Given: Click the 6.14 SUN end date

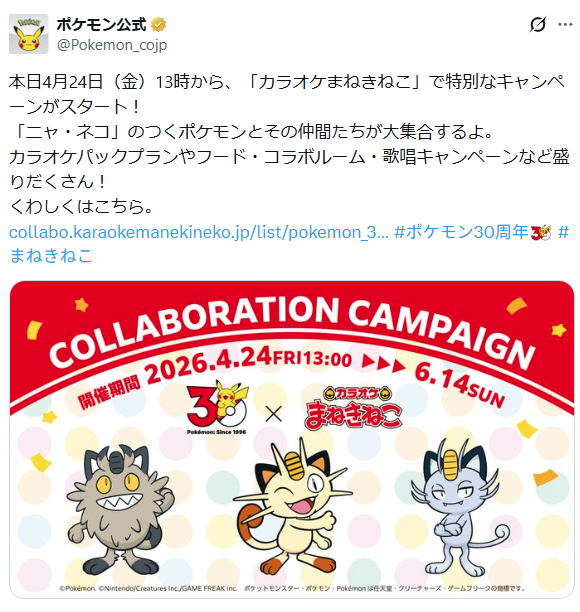Looking at the screenshot, I should 459,384.
